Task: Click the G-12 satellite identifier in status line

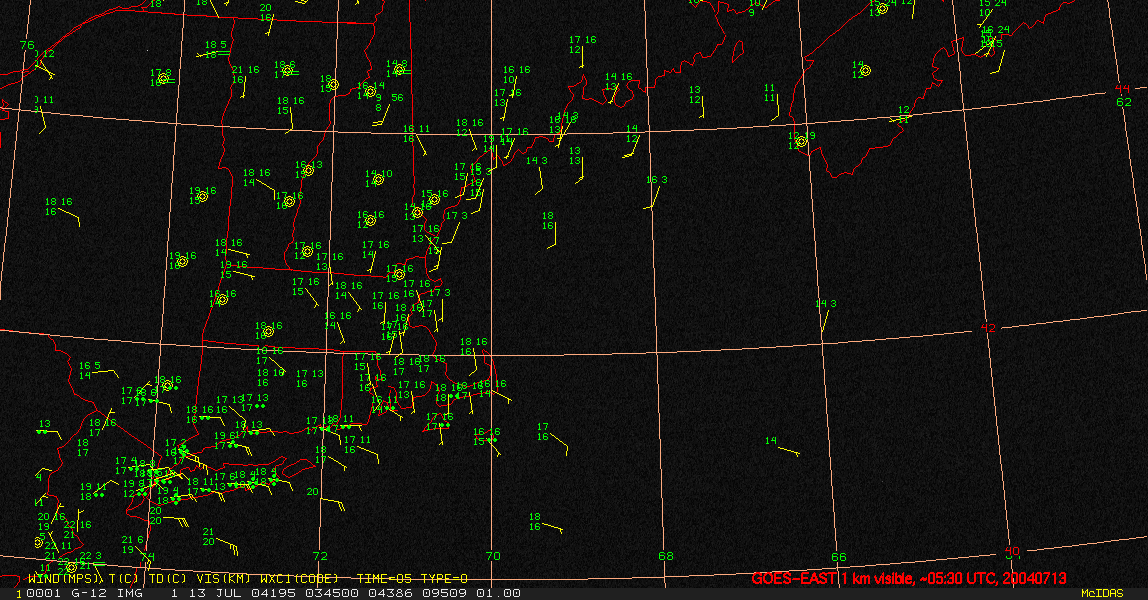Action: click(89, 593)
